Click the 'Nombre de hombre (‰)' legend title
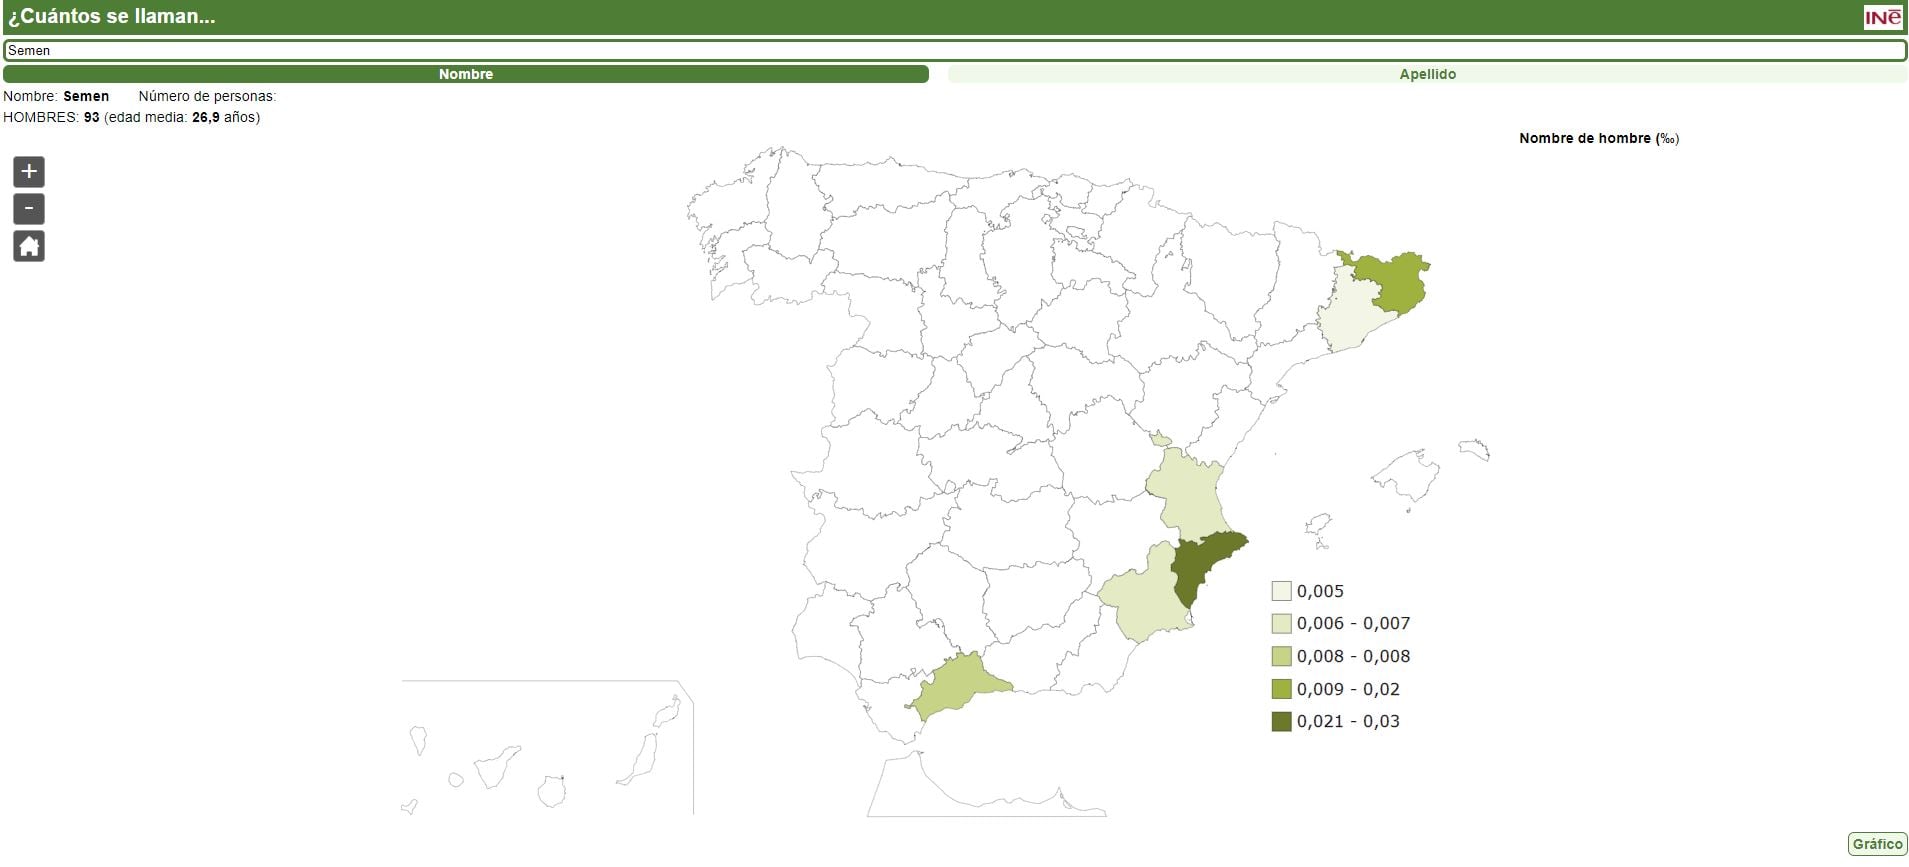1909x867 pixels. click(x=1599, y=138)
